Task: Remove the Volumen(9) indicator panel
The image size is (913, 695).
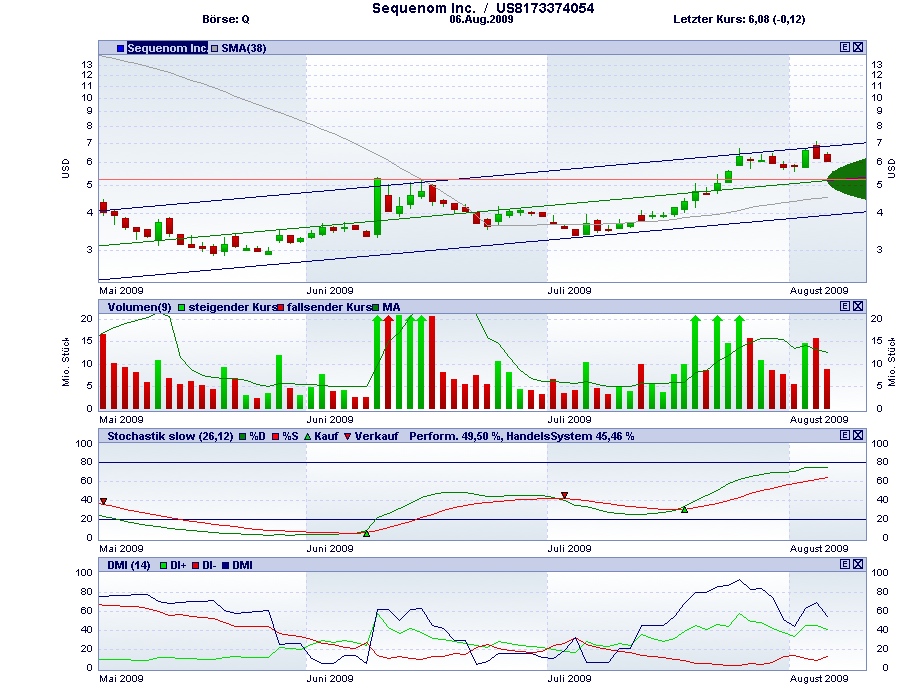Action: (x=858, y=306)
